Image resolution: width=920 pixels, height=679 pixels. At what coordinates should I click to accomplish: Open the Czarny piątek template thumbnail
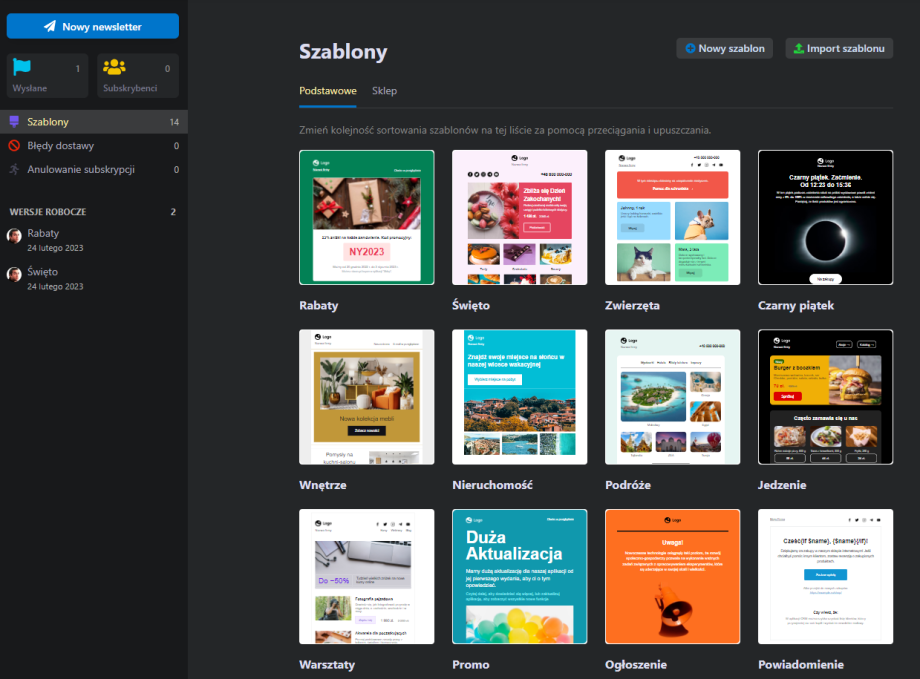tap(825, 217)
